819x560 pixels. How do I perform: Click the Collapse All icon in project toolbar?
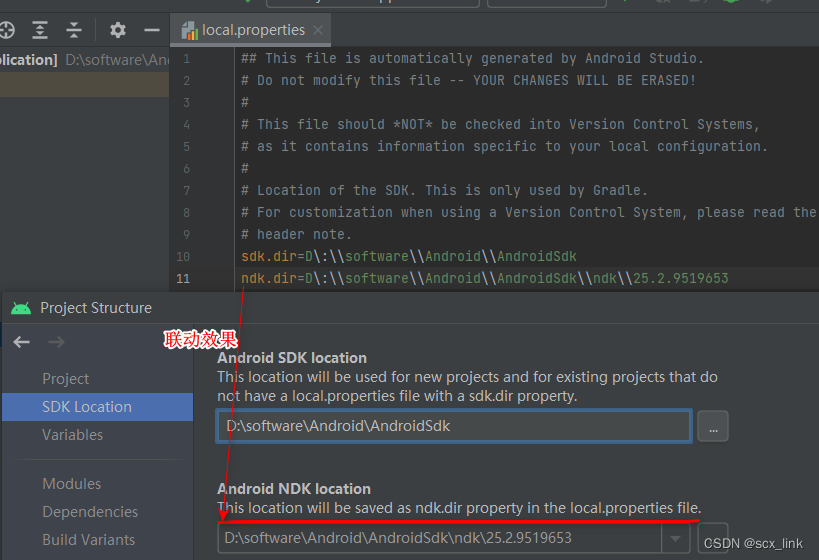click(x=74, y=30)
